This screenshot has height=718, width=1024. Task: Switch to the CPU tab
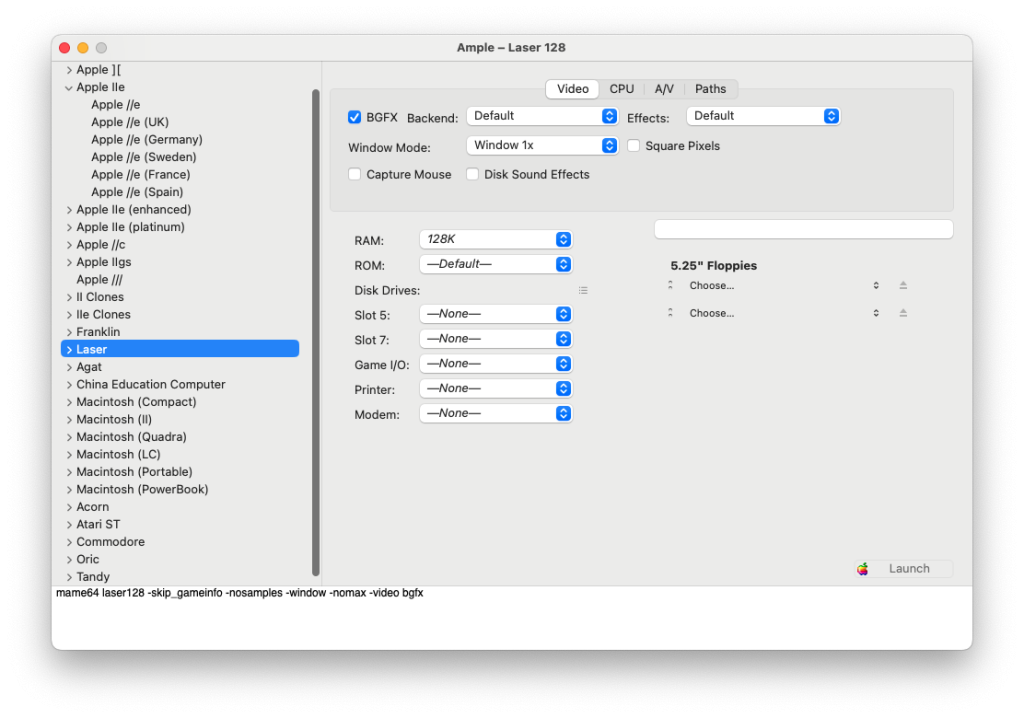click(x=621, y=88)
